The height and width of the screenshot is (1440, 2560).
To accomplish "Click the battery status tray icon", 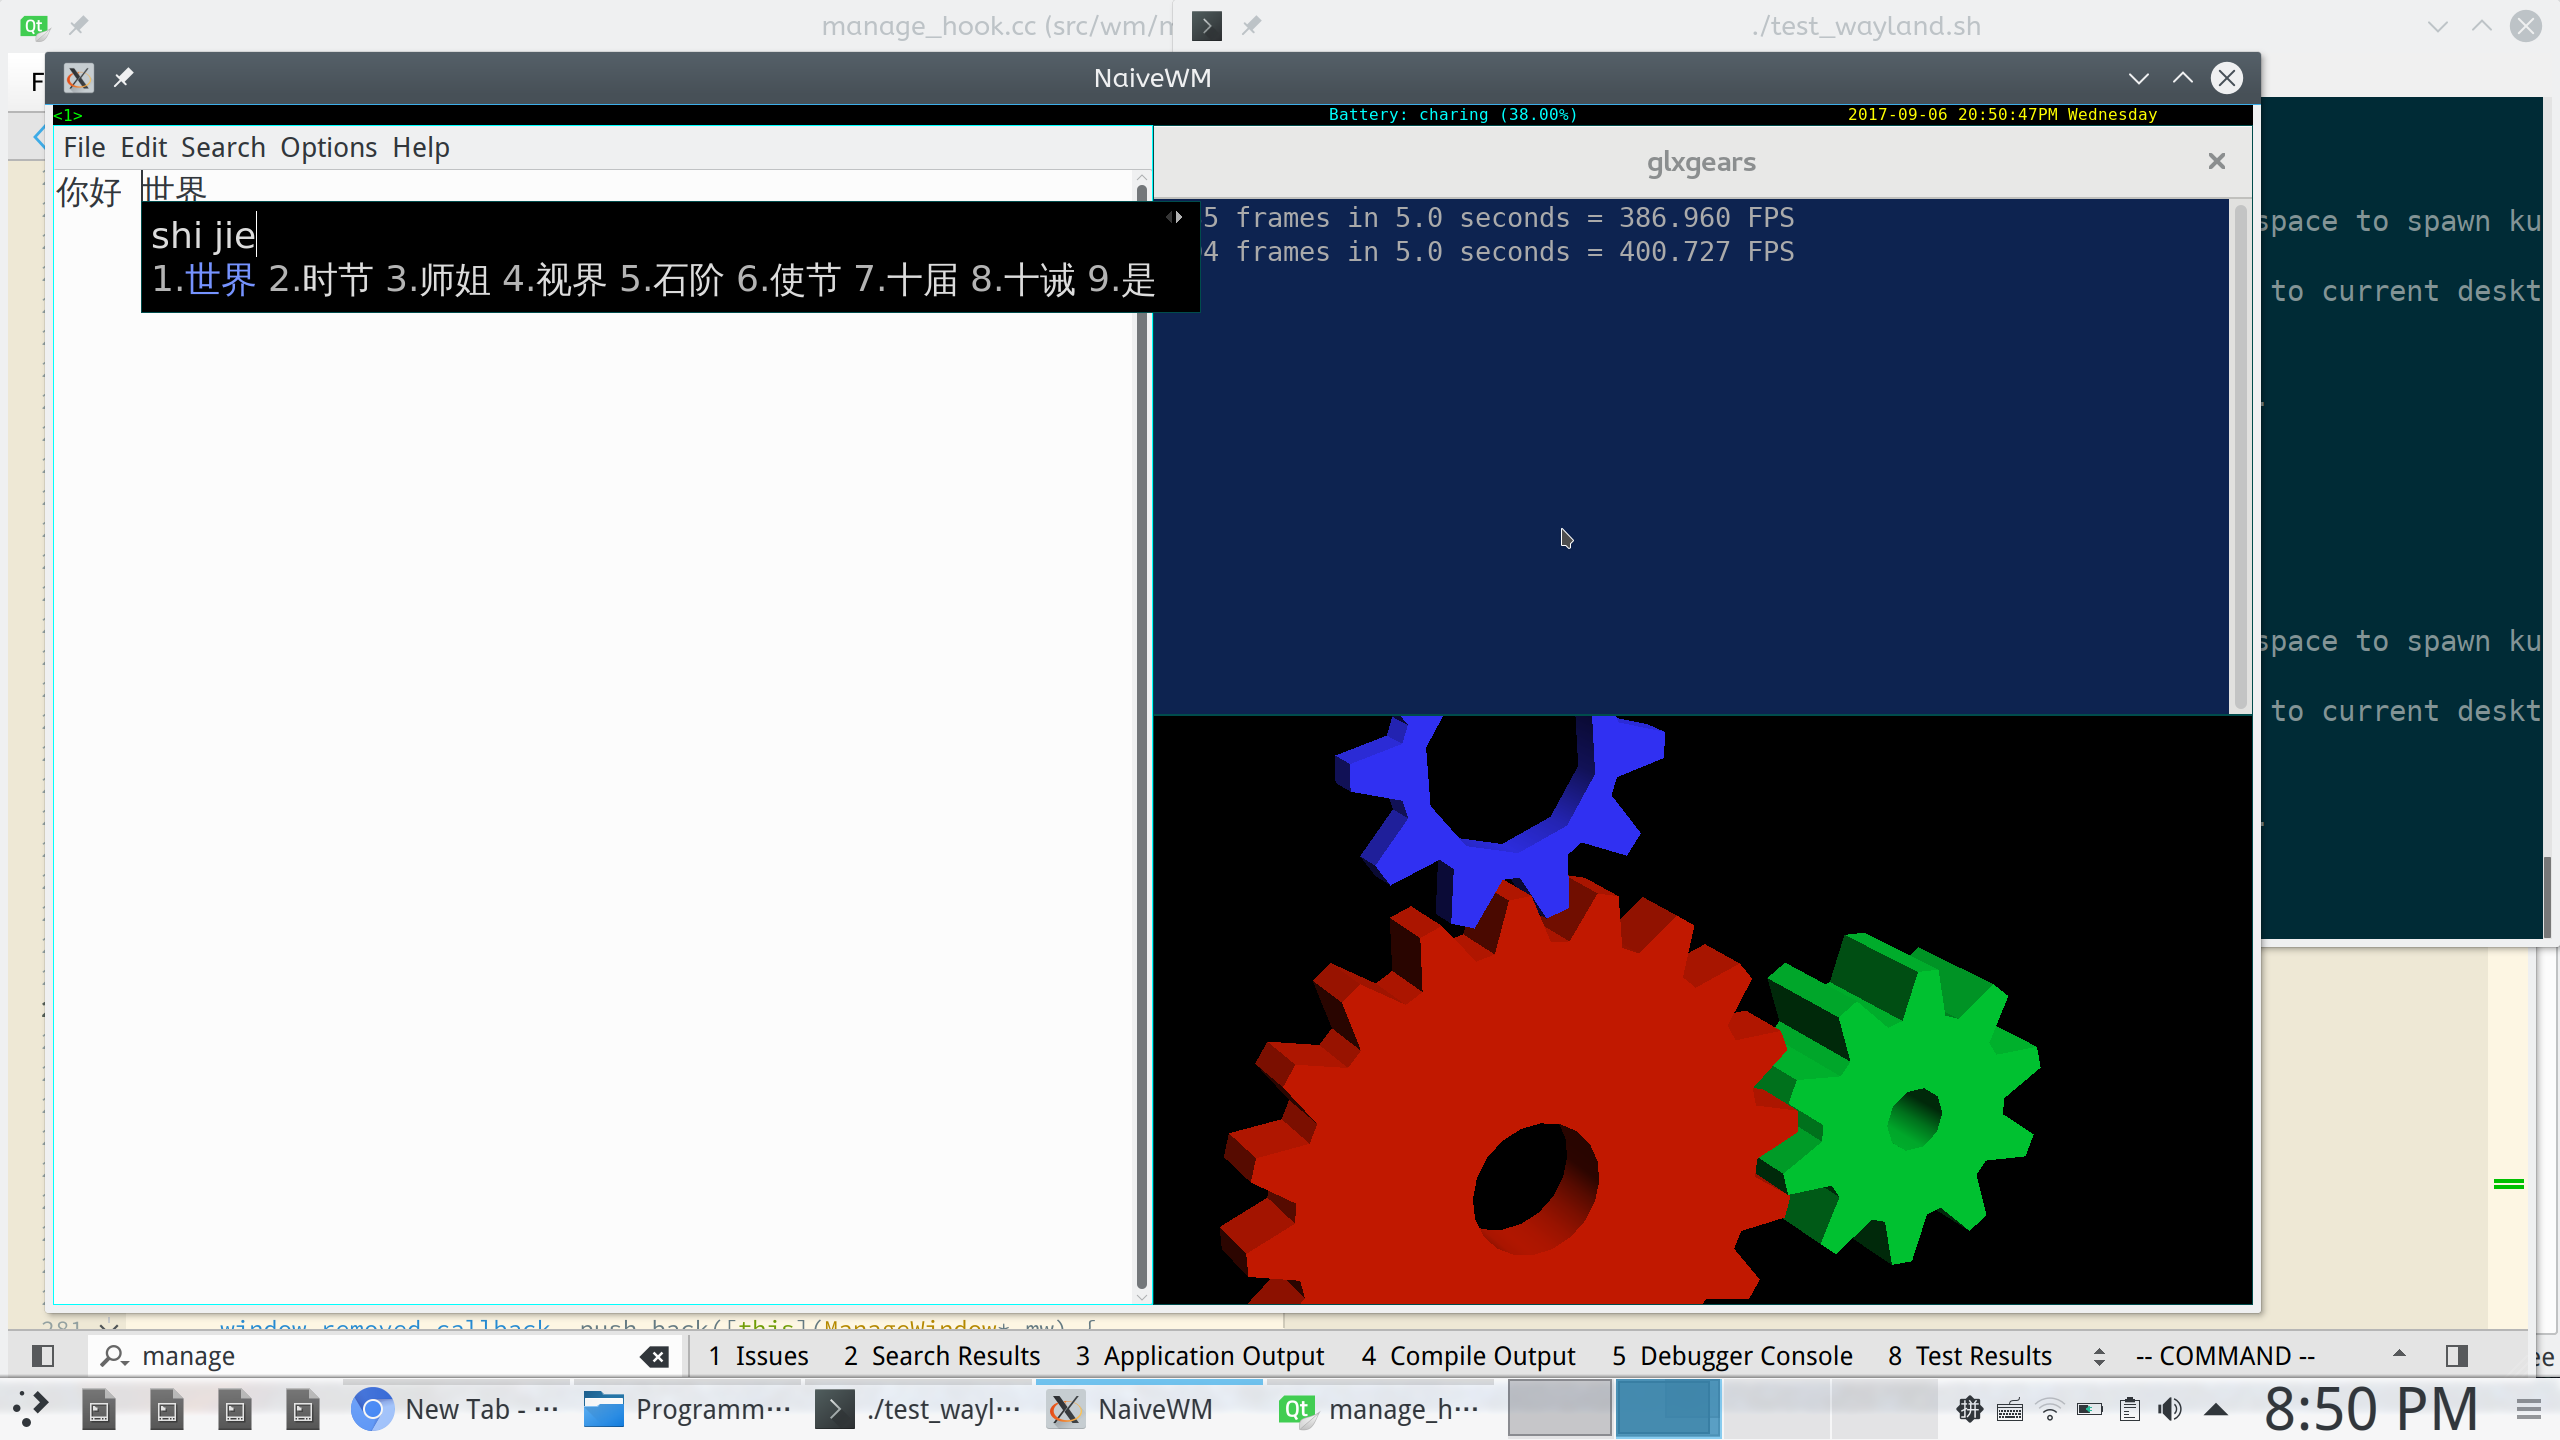I will [x=2089, y=1409].
